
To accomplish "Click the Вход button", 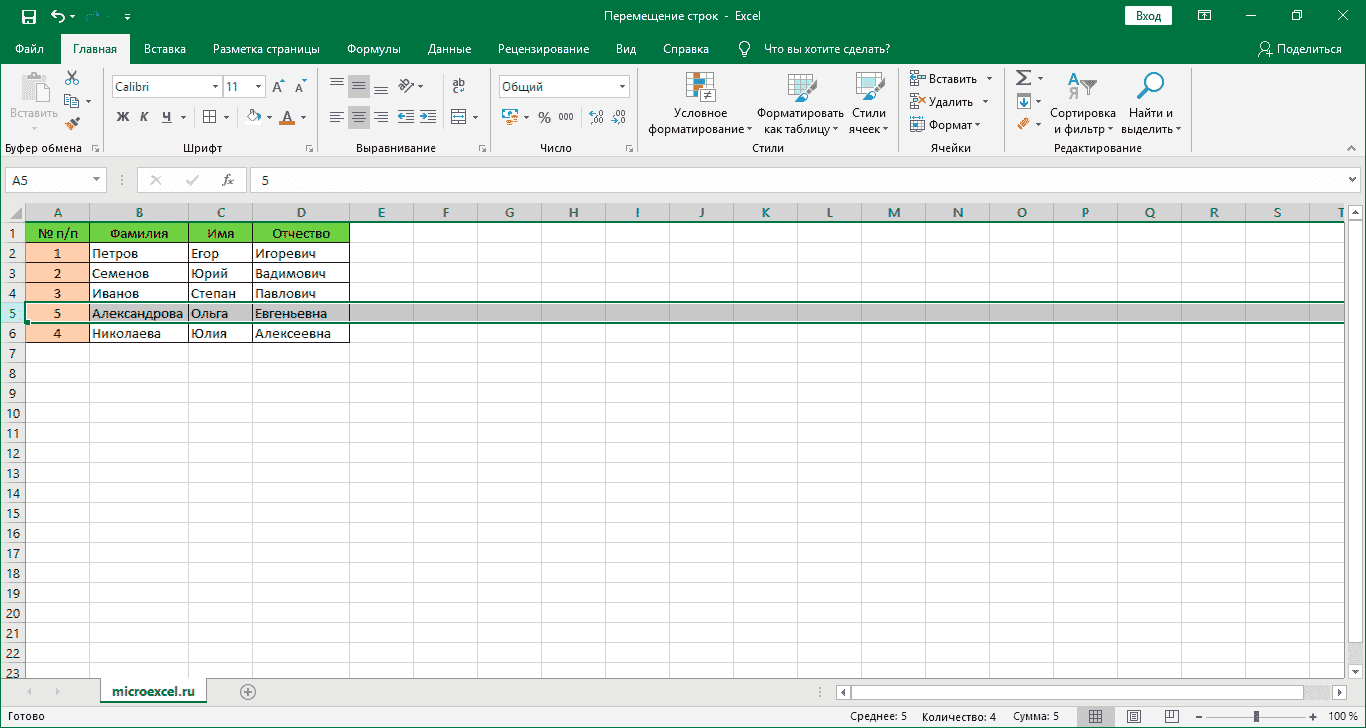I will (x=1147, y=15).
